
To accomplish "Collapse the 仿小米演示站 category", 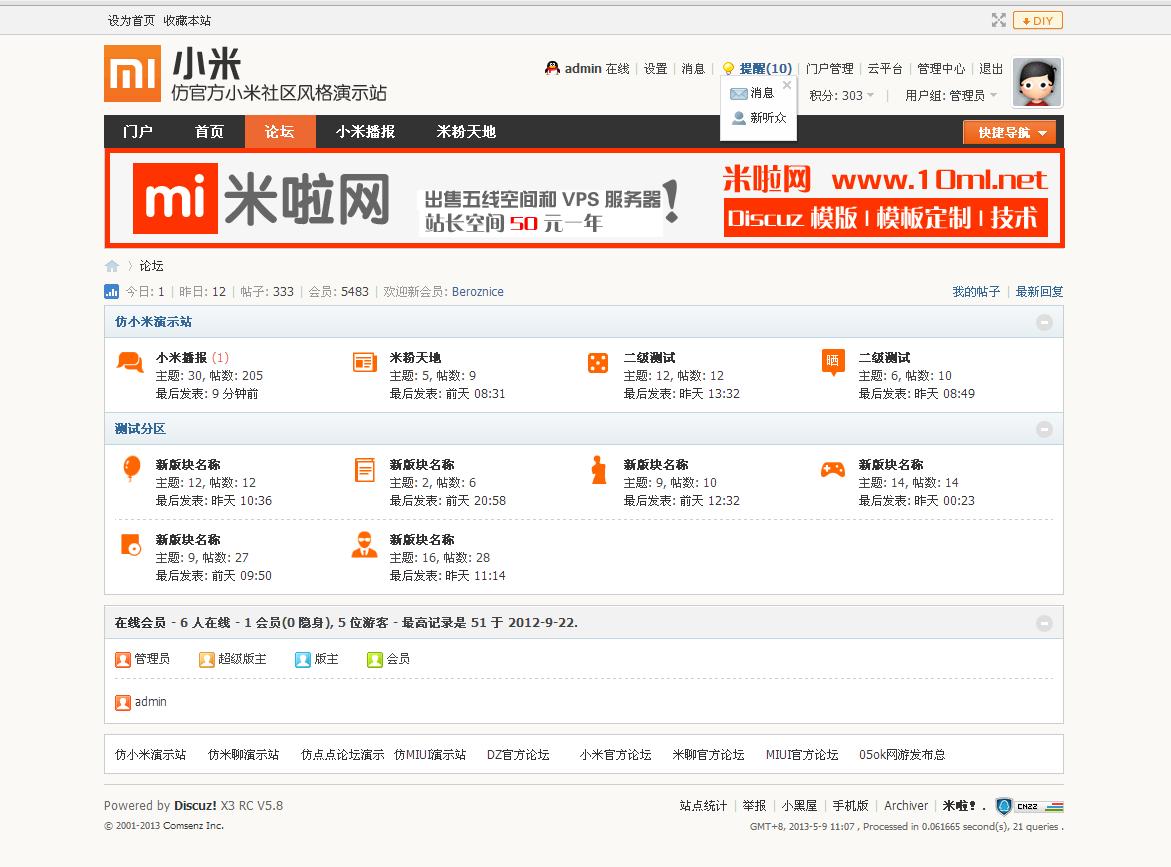I will click(1044, 323).
